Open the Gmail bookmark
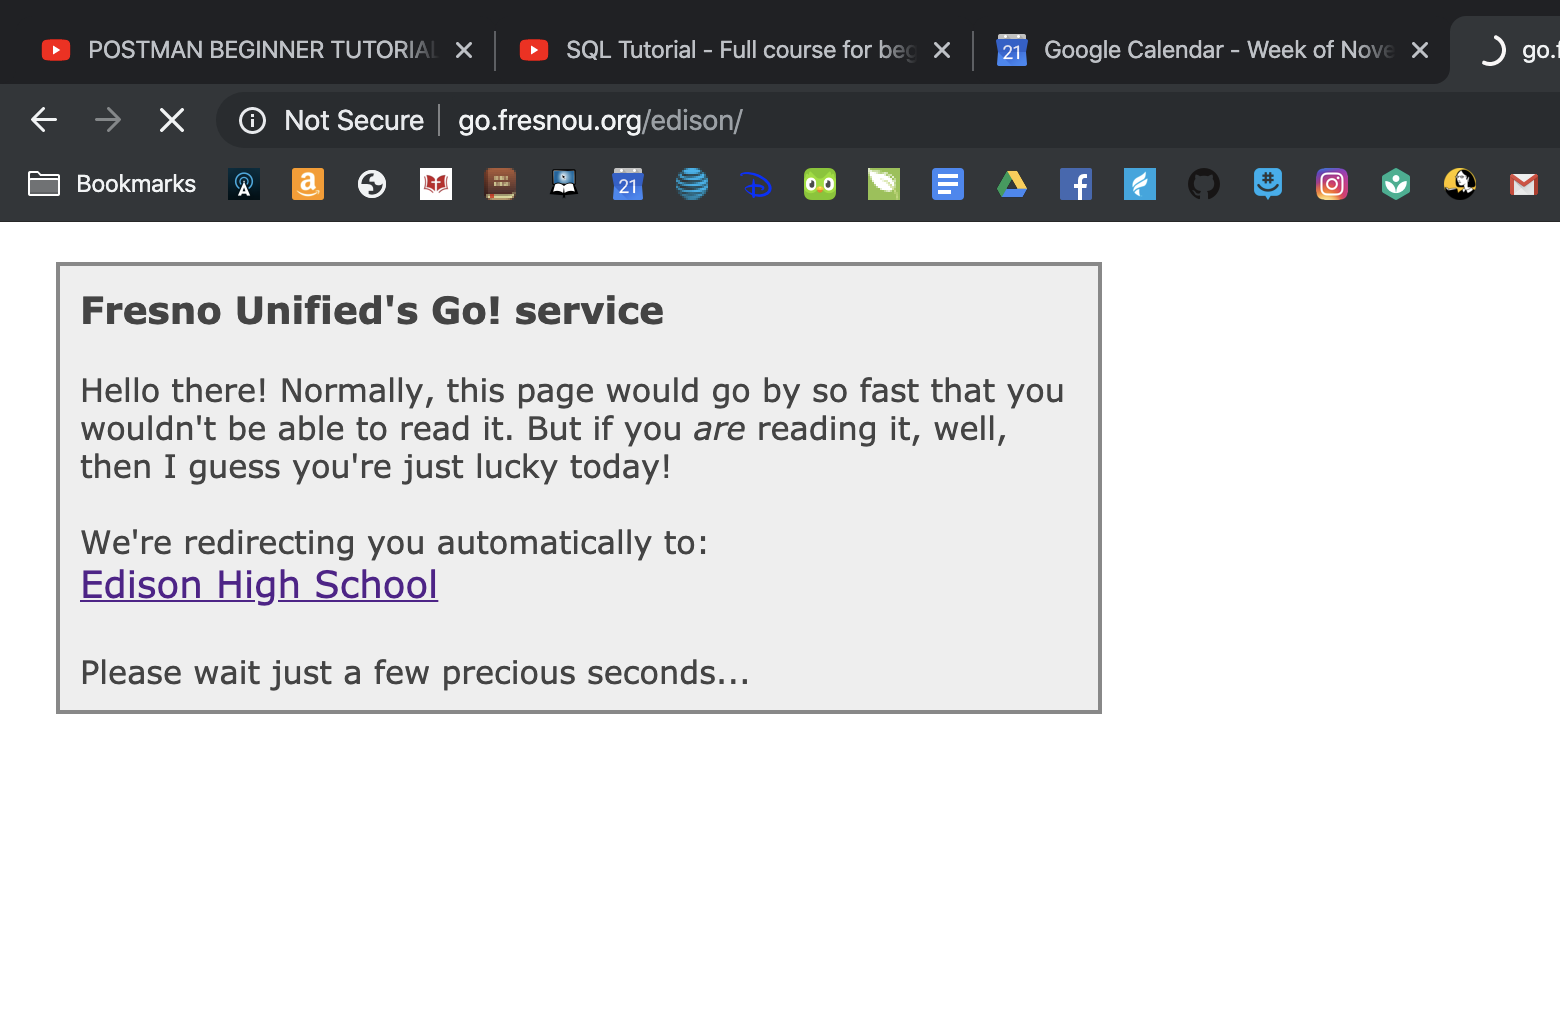Screen dimensions: 1560x1012 click(x=1523, y=184)
